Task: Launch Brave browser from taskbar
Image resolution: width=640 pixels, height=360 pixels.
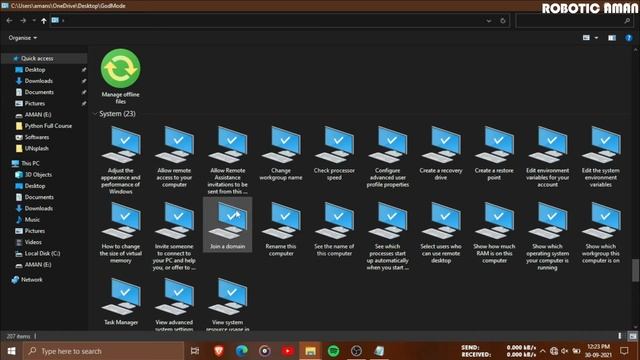Action: [x=219, y=351]
